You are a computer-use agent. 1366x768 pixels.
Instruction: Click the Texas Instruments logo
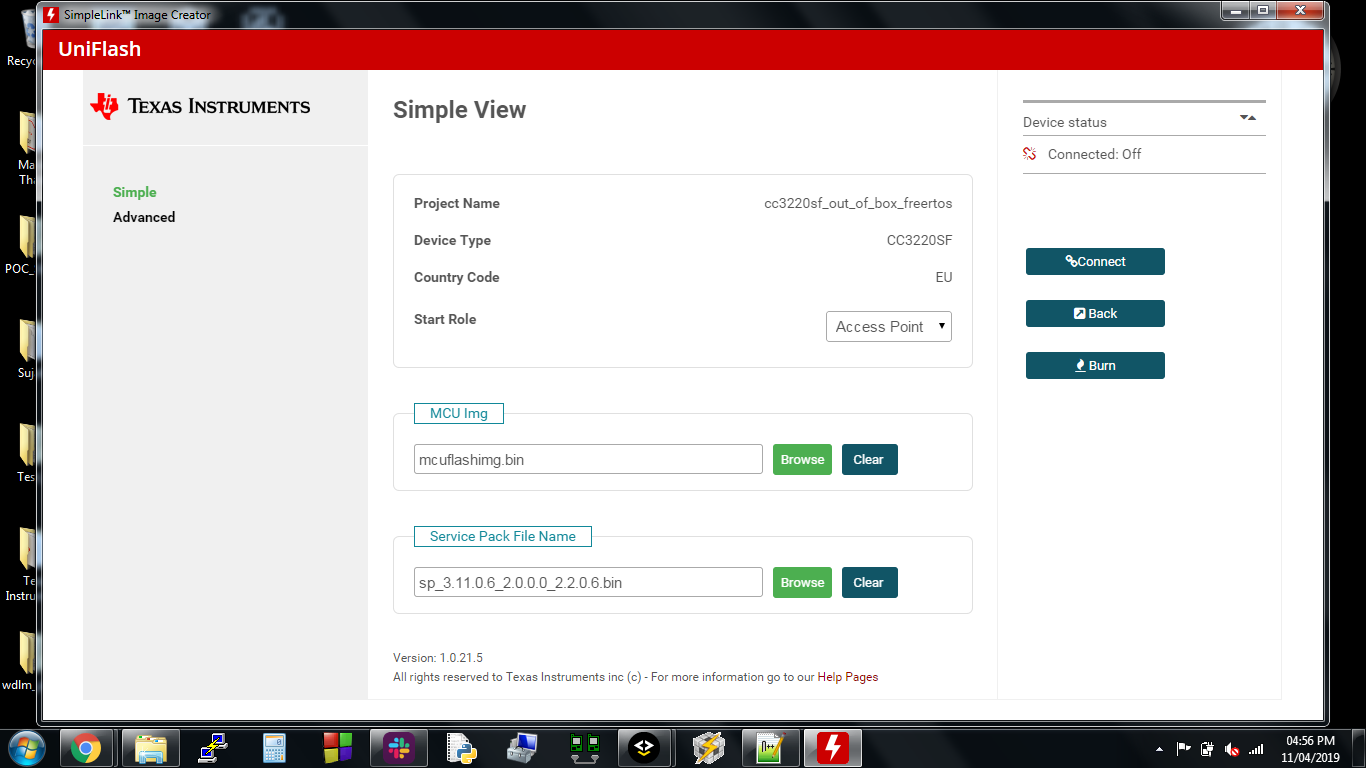(200, 106)
